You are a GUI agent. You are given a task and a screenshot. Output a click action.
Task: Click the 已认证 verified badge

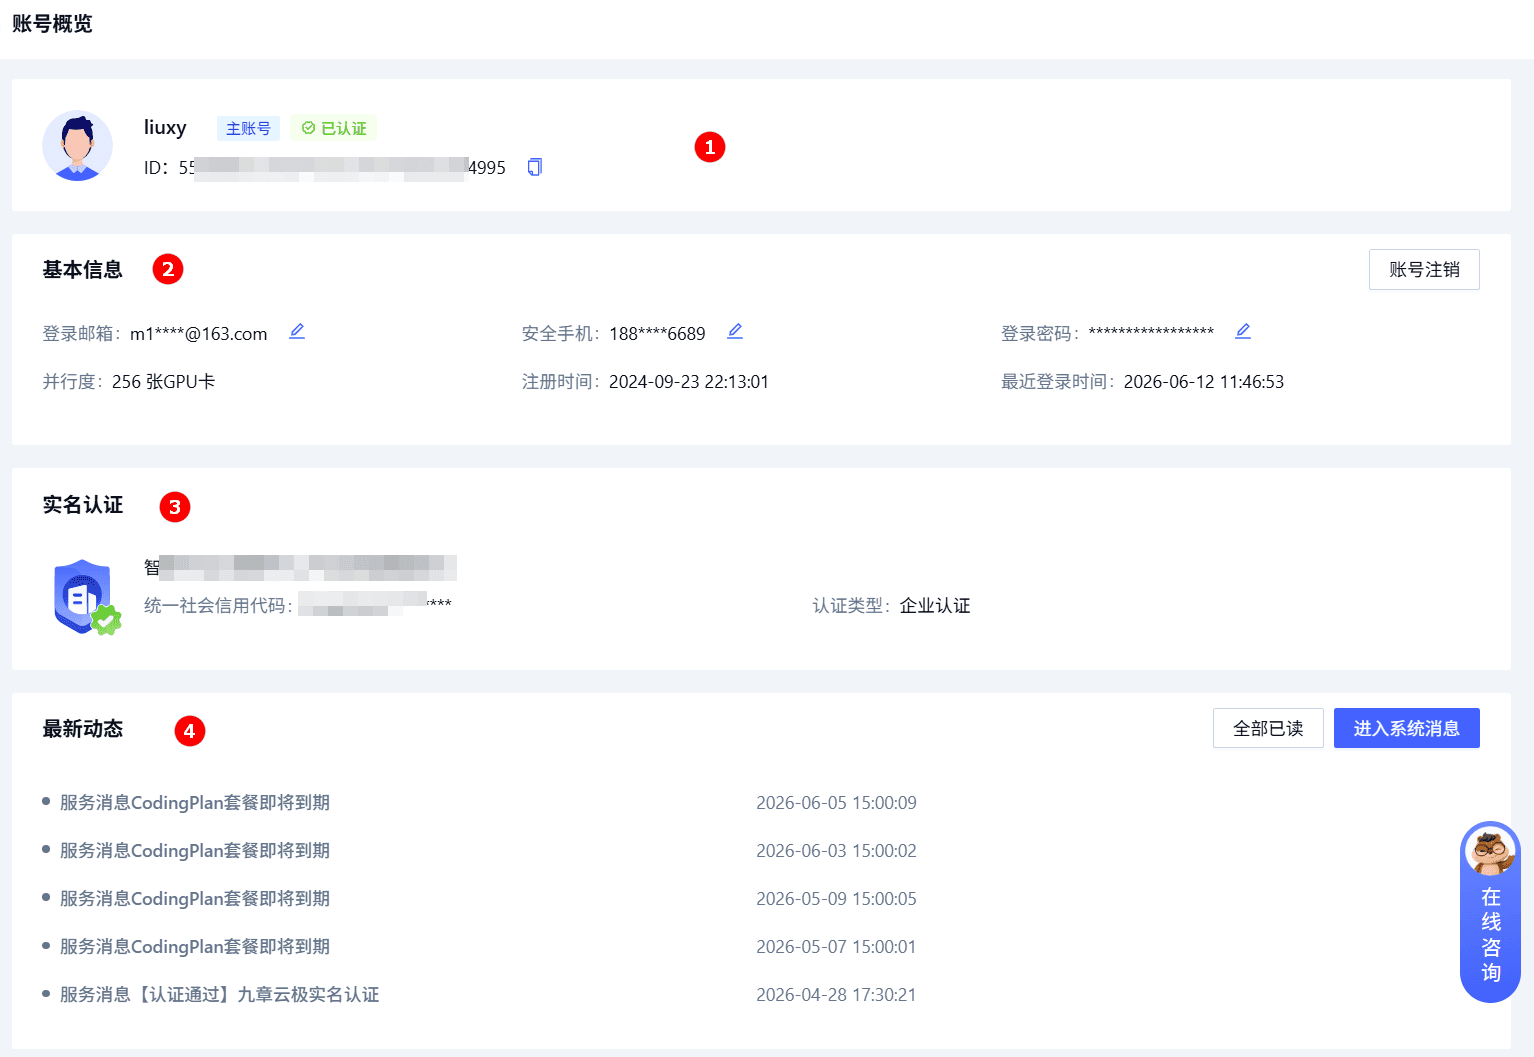point(334,128)
